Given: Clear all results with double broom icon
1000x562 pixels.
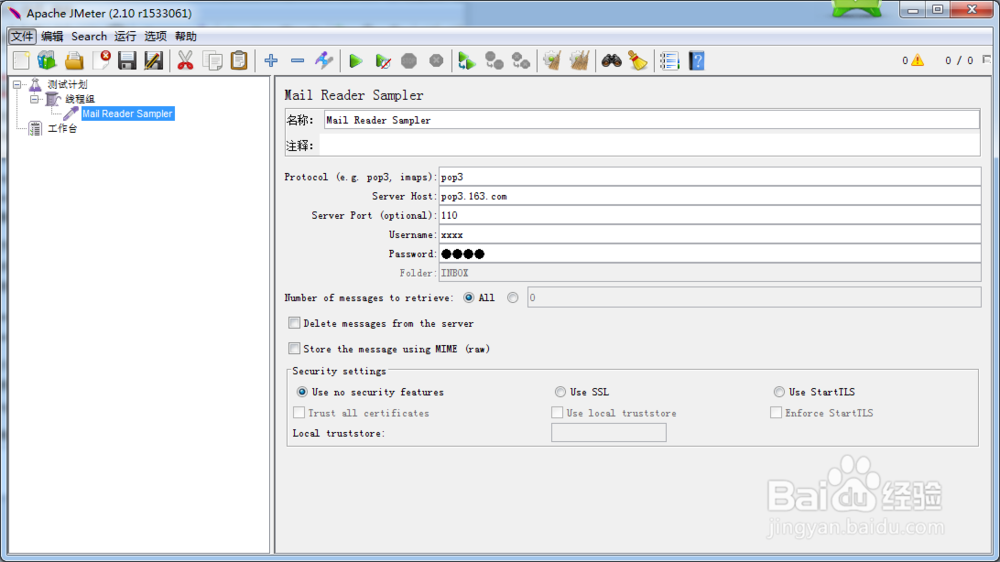Looking at the screenshot, I should [x=579, y=61].
